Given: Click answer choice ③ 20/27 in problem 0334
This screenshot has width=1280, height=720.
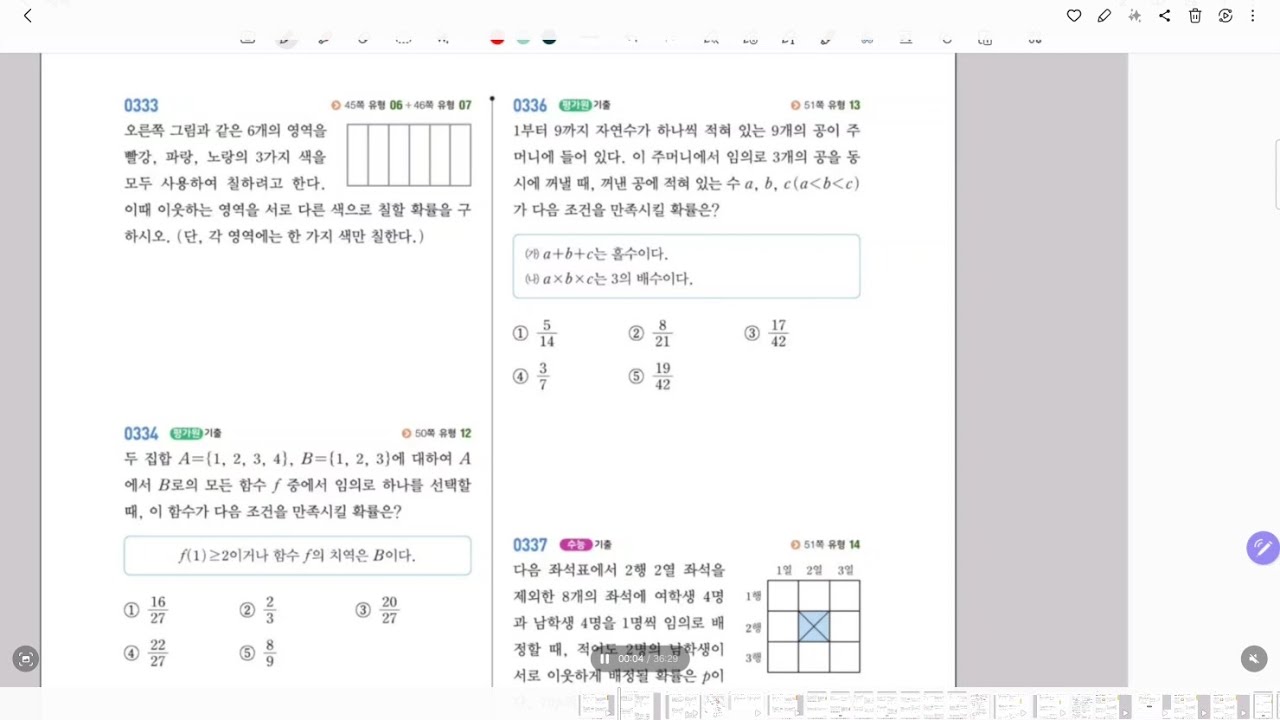Looking at the screenshot, I should point(377,610).
